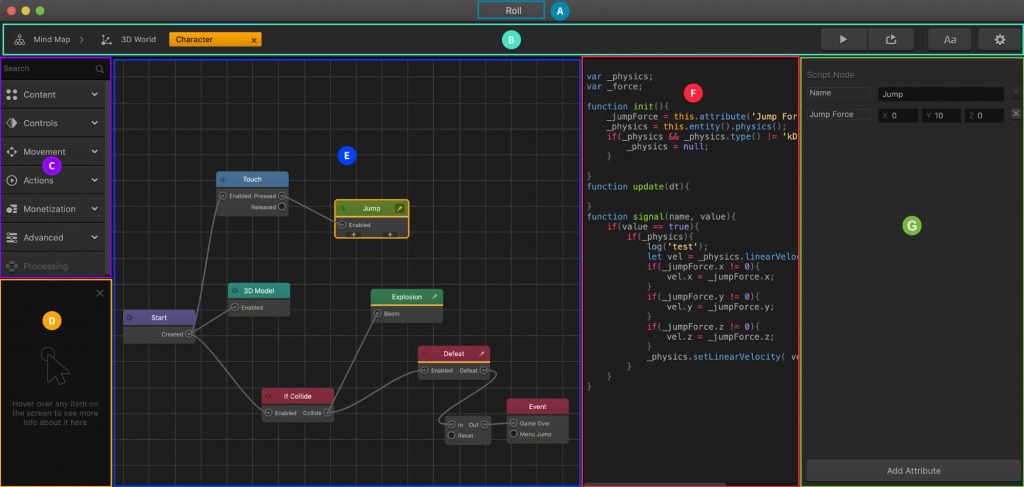Image resolution: width=1024 pixels, height=487 pixels.
Task: Close the Character tab
Action: point(254,40)
